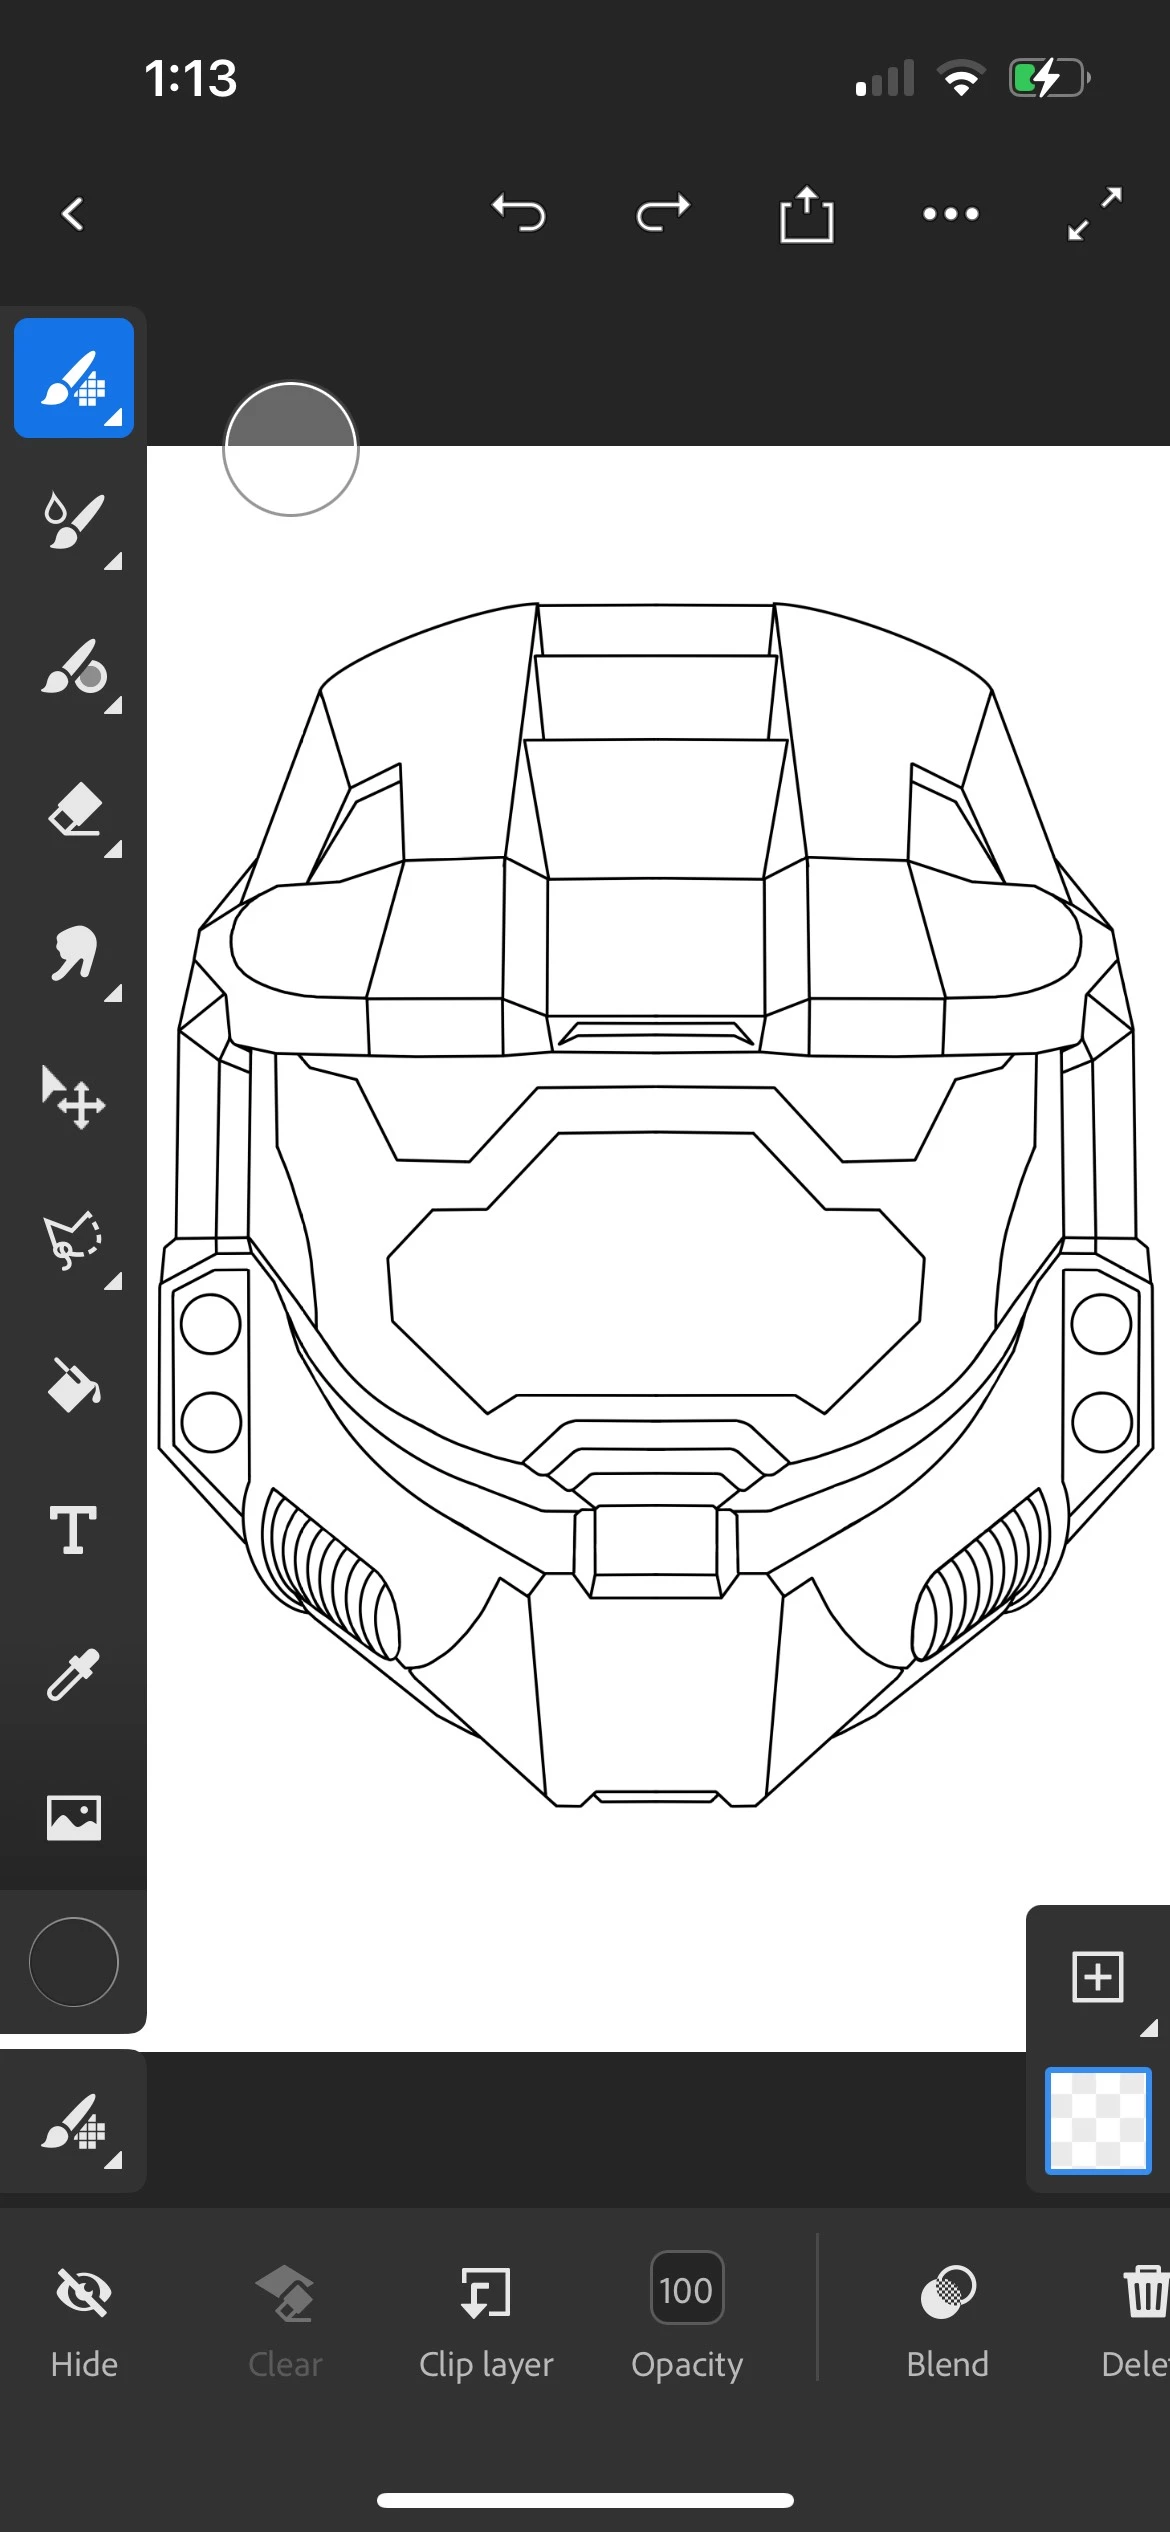The width and height of the screenshot is (1170, 2532).
Task: Tap the battery charging indicator
Action: (x=1050, y=78)
